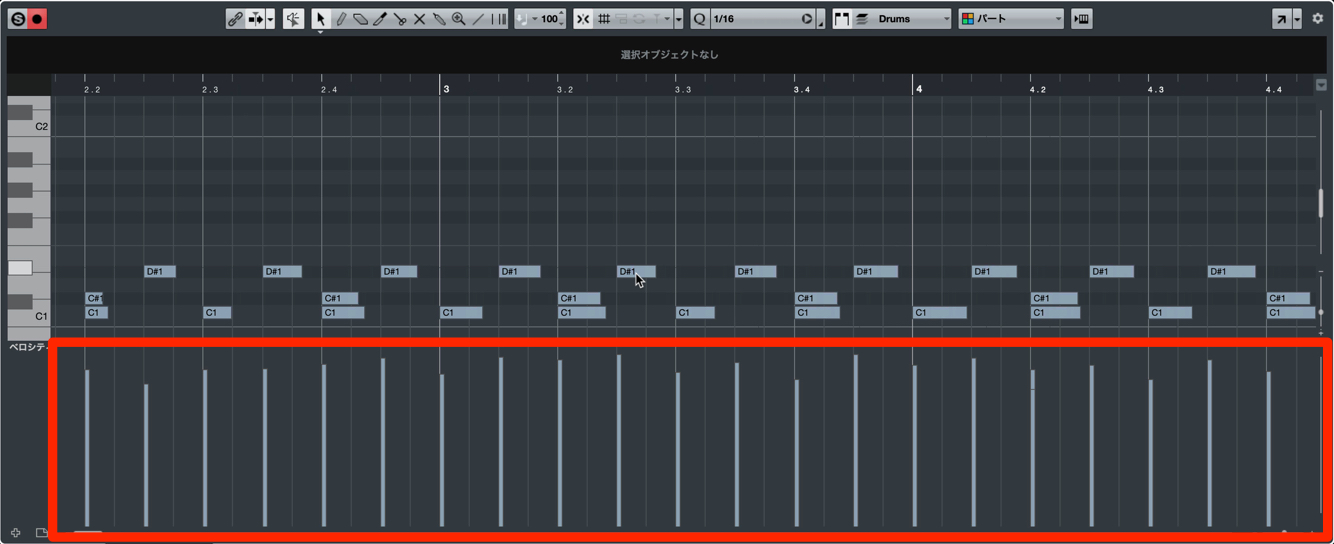Select the Split scissors tool
Screen dimensions: 1334x544
(400, 19)
